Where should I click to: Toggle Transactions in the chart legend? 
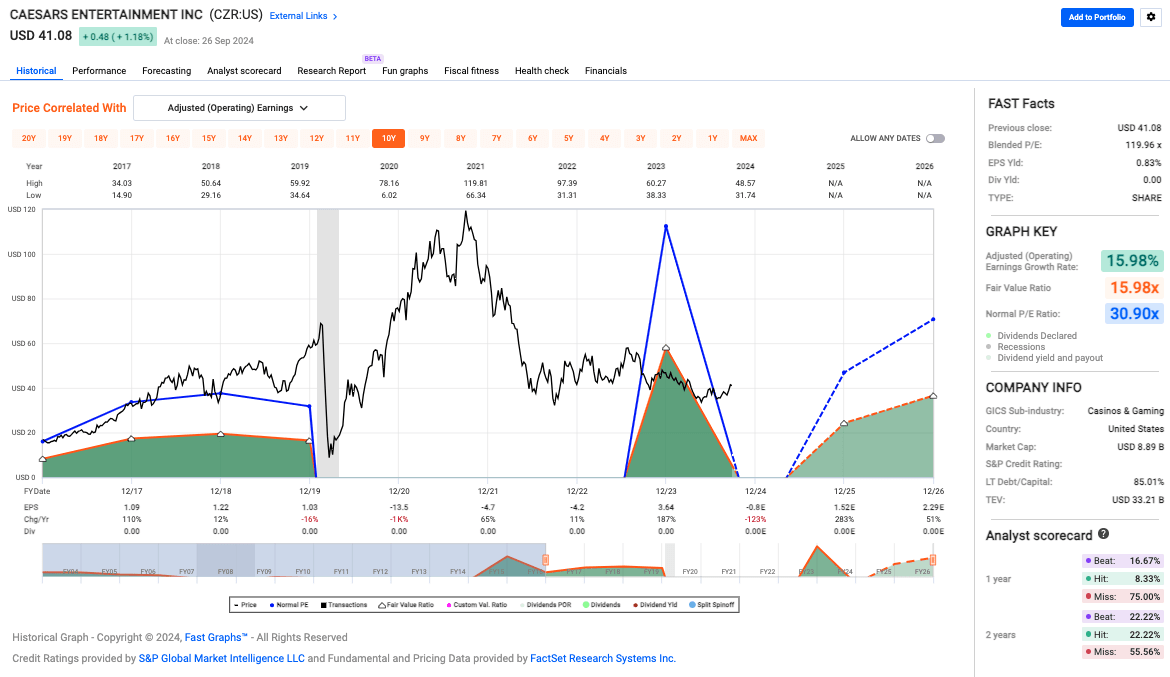tap(344, 605)
